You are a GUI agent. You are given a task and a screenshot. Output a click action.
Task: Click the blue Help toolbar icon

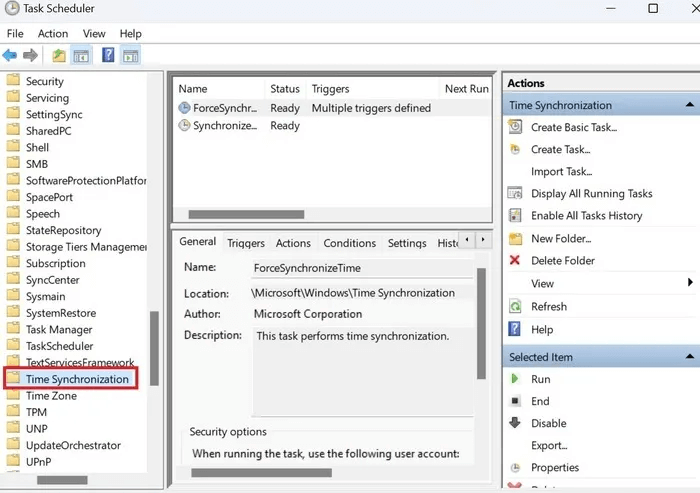[x=108, y=55]
